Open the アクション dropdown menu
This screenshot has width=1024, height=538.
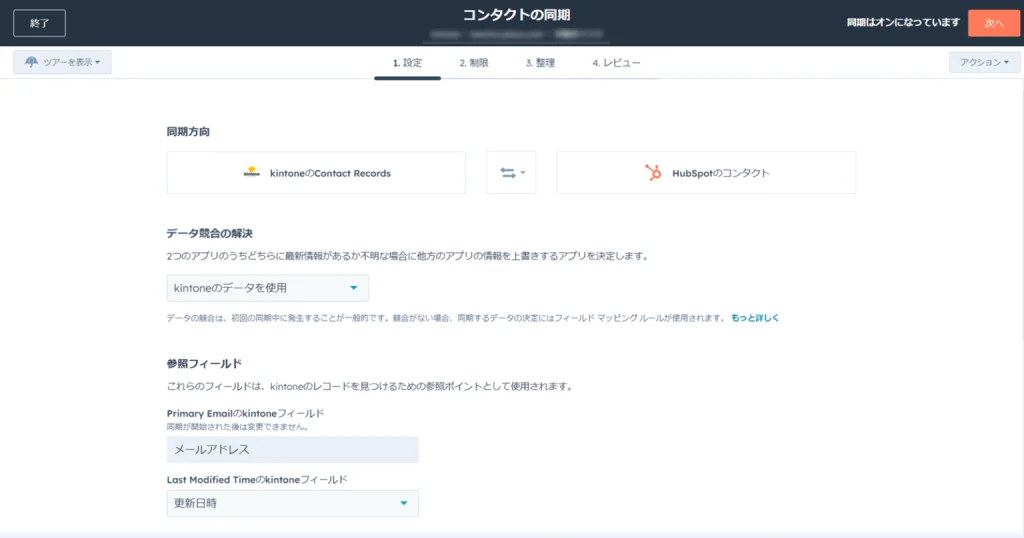pos(984,62)
